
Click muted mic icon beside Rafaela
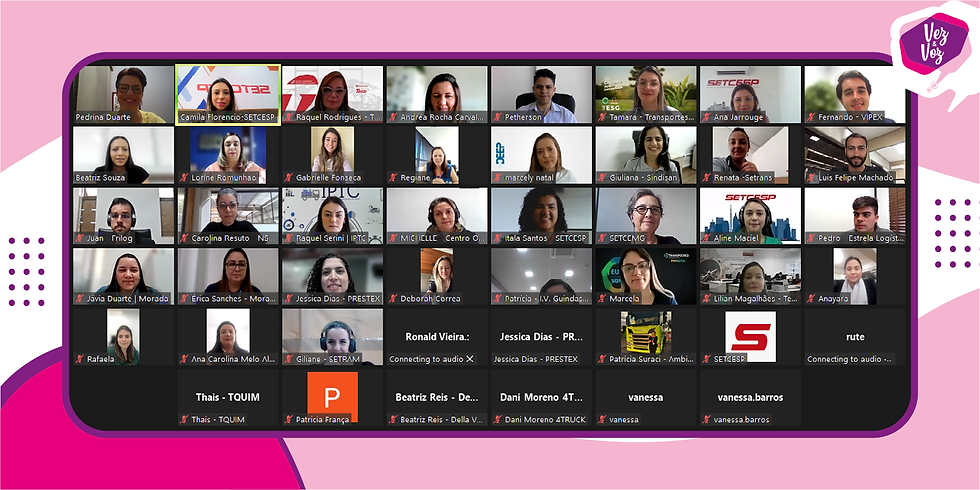(x=79, y=359)
